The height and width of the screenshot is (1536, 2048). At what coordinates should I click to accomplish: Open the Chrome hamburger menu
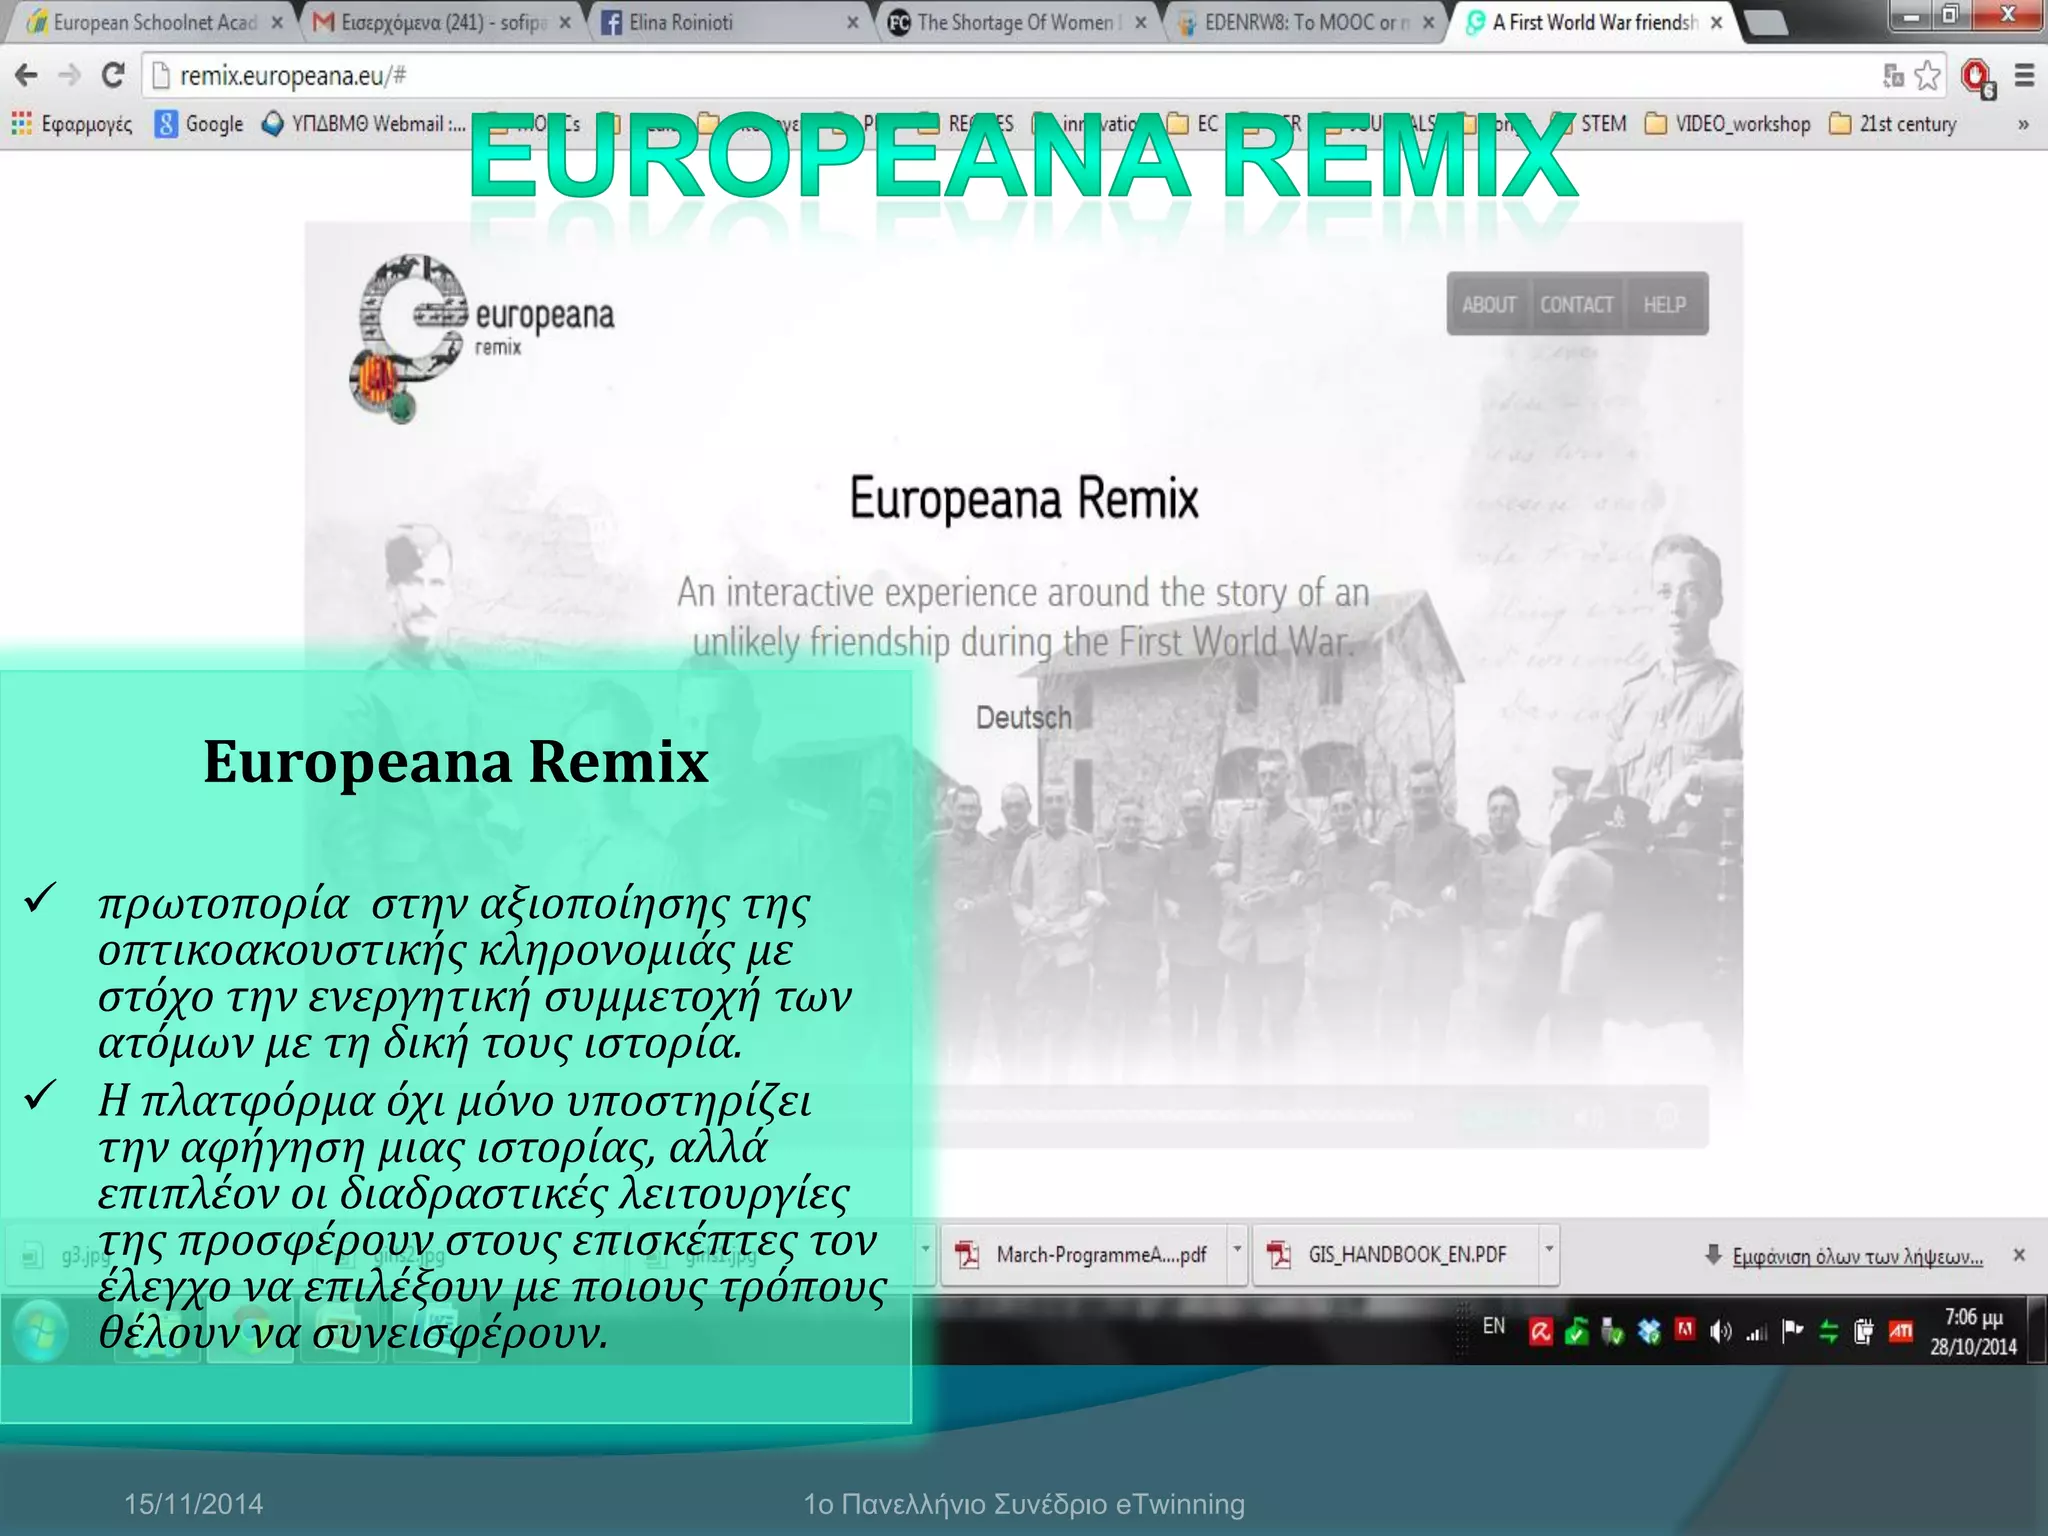tap(2024, 75)
